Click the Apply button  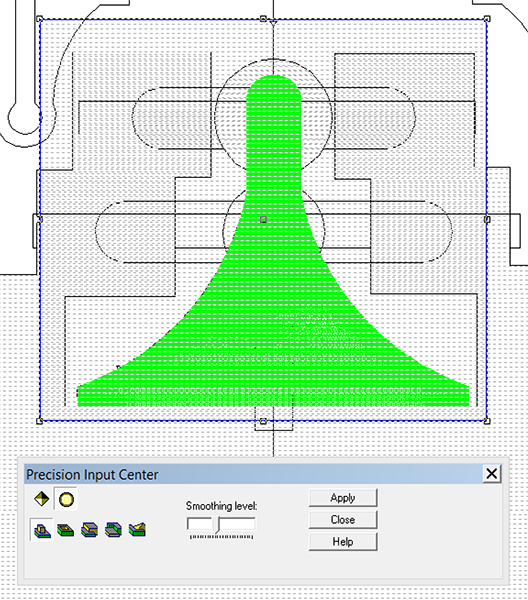[343, 498]
